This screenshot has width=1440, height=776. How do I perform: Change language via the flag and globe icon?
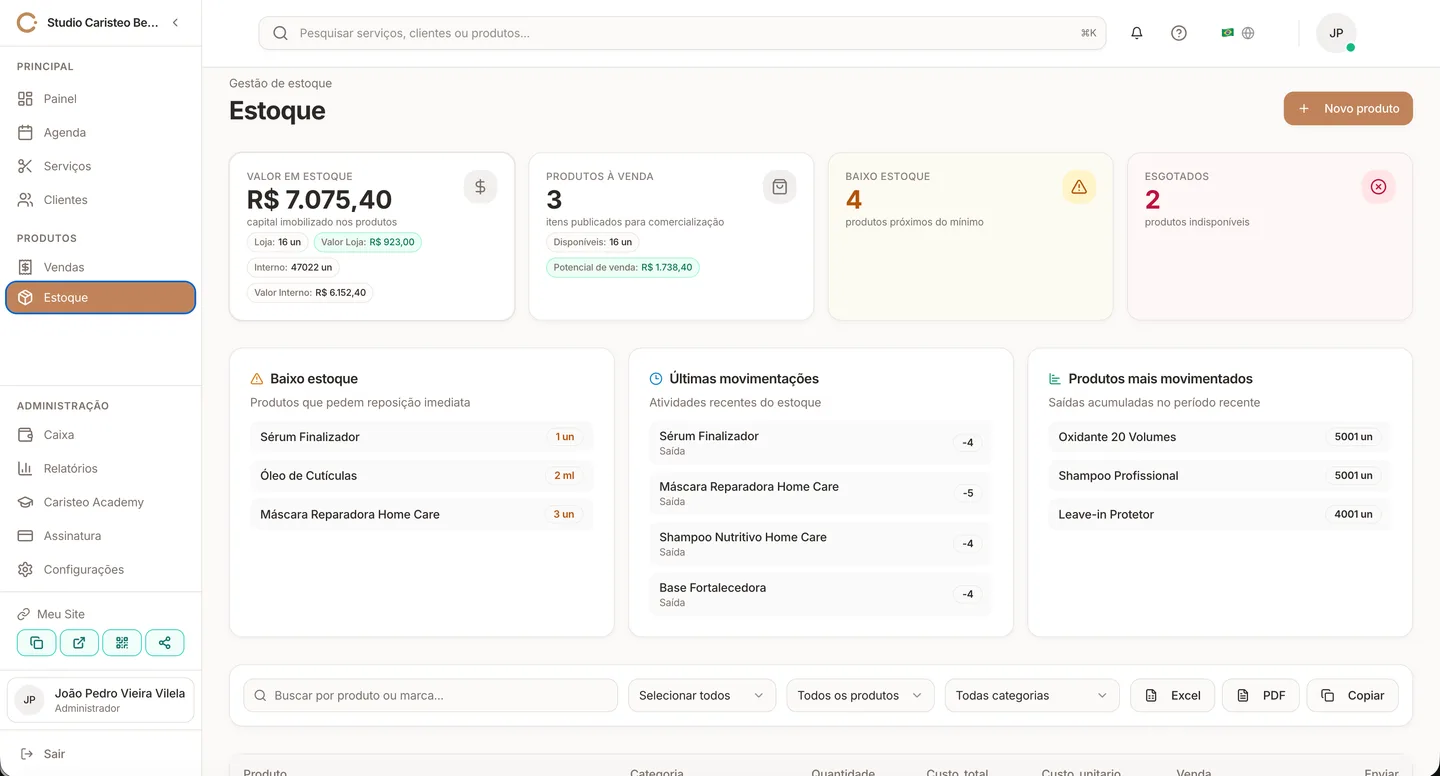click(1238, 33)
